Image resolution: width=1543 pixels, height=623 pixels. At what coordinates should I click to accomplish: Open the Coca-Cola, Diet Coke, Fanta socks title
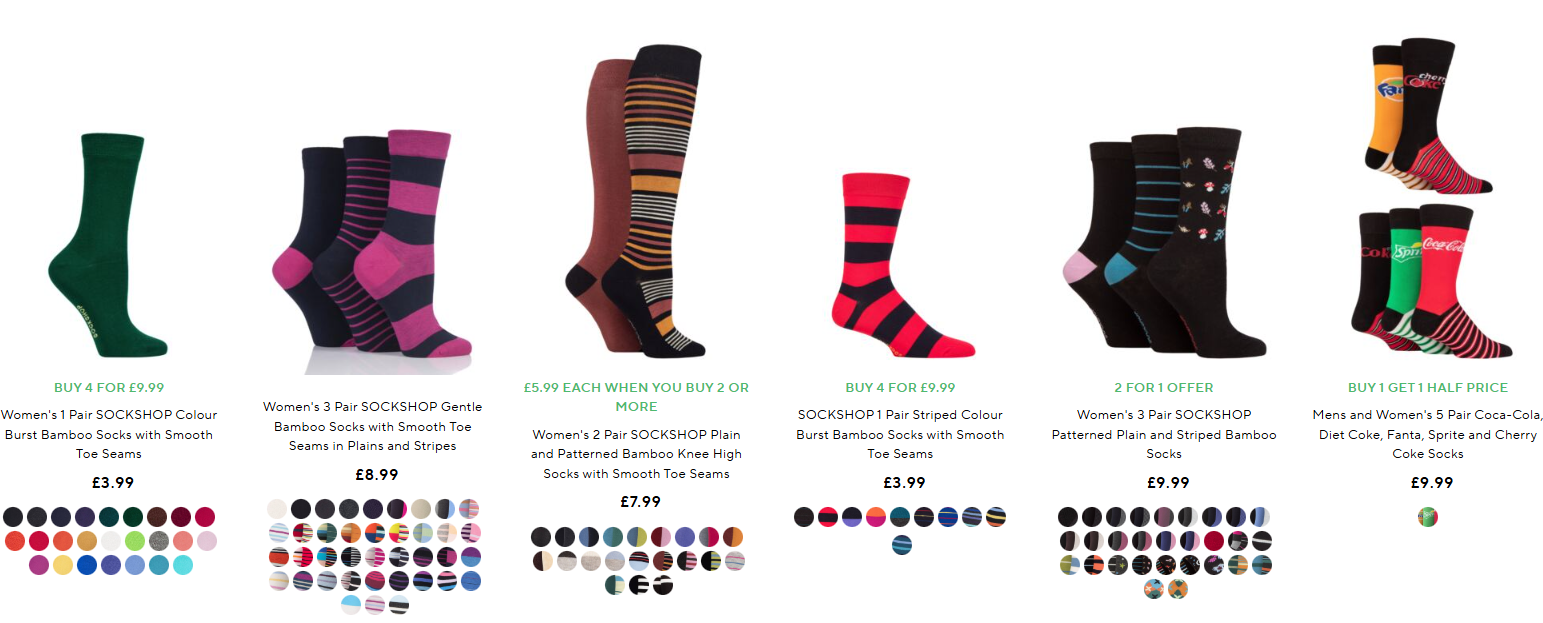pos(1428,434)
